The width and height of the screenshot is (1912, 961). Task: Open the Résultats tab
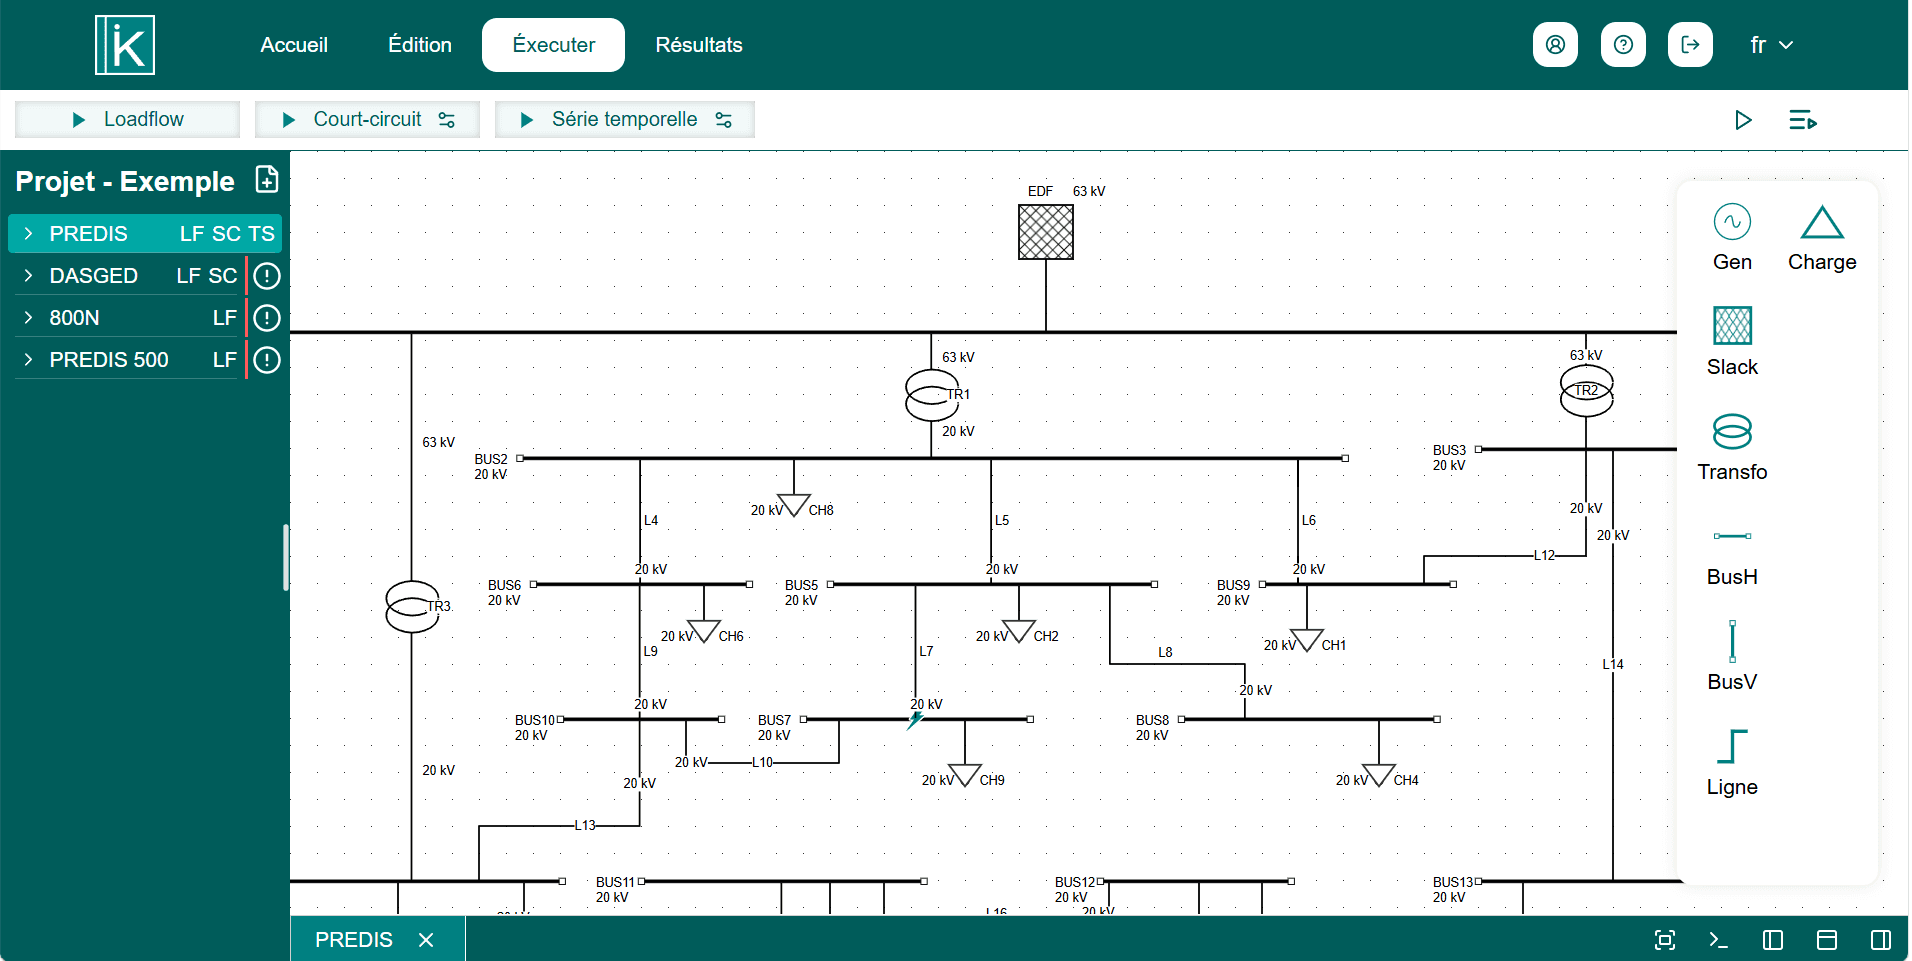[699, 45]
